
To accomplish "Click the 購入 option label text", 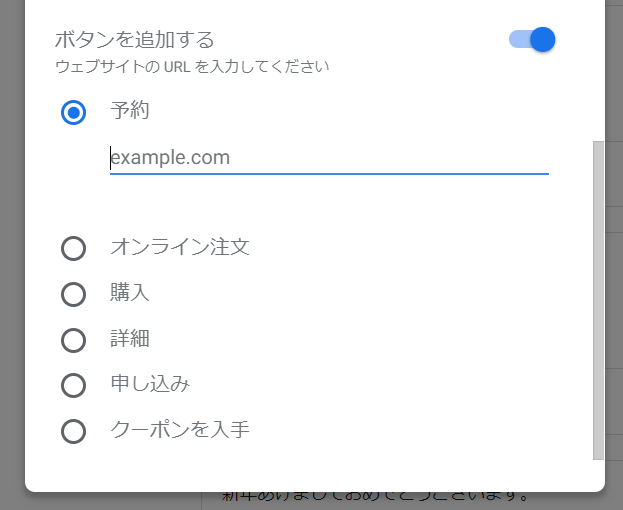I will pyautogui.click(x=130, y=293).
